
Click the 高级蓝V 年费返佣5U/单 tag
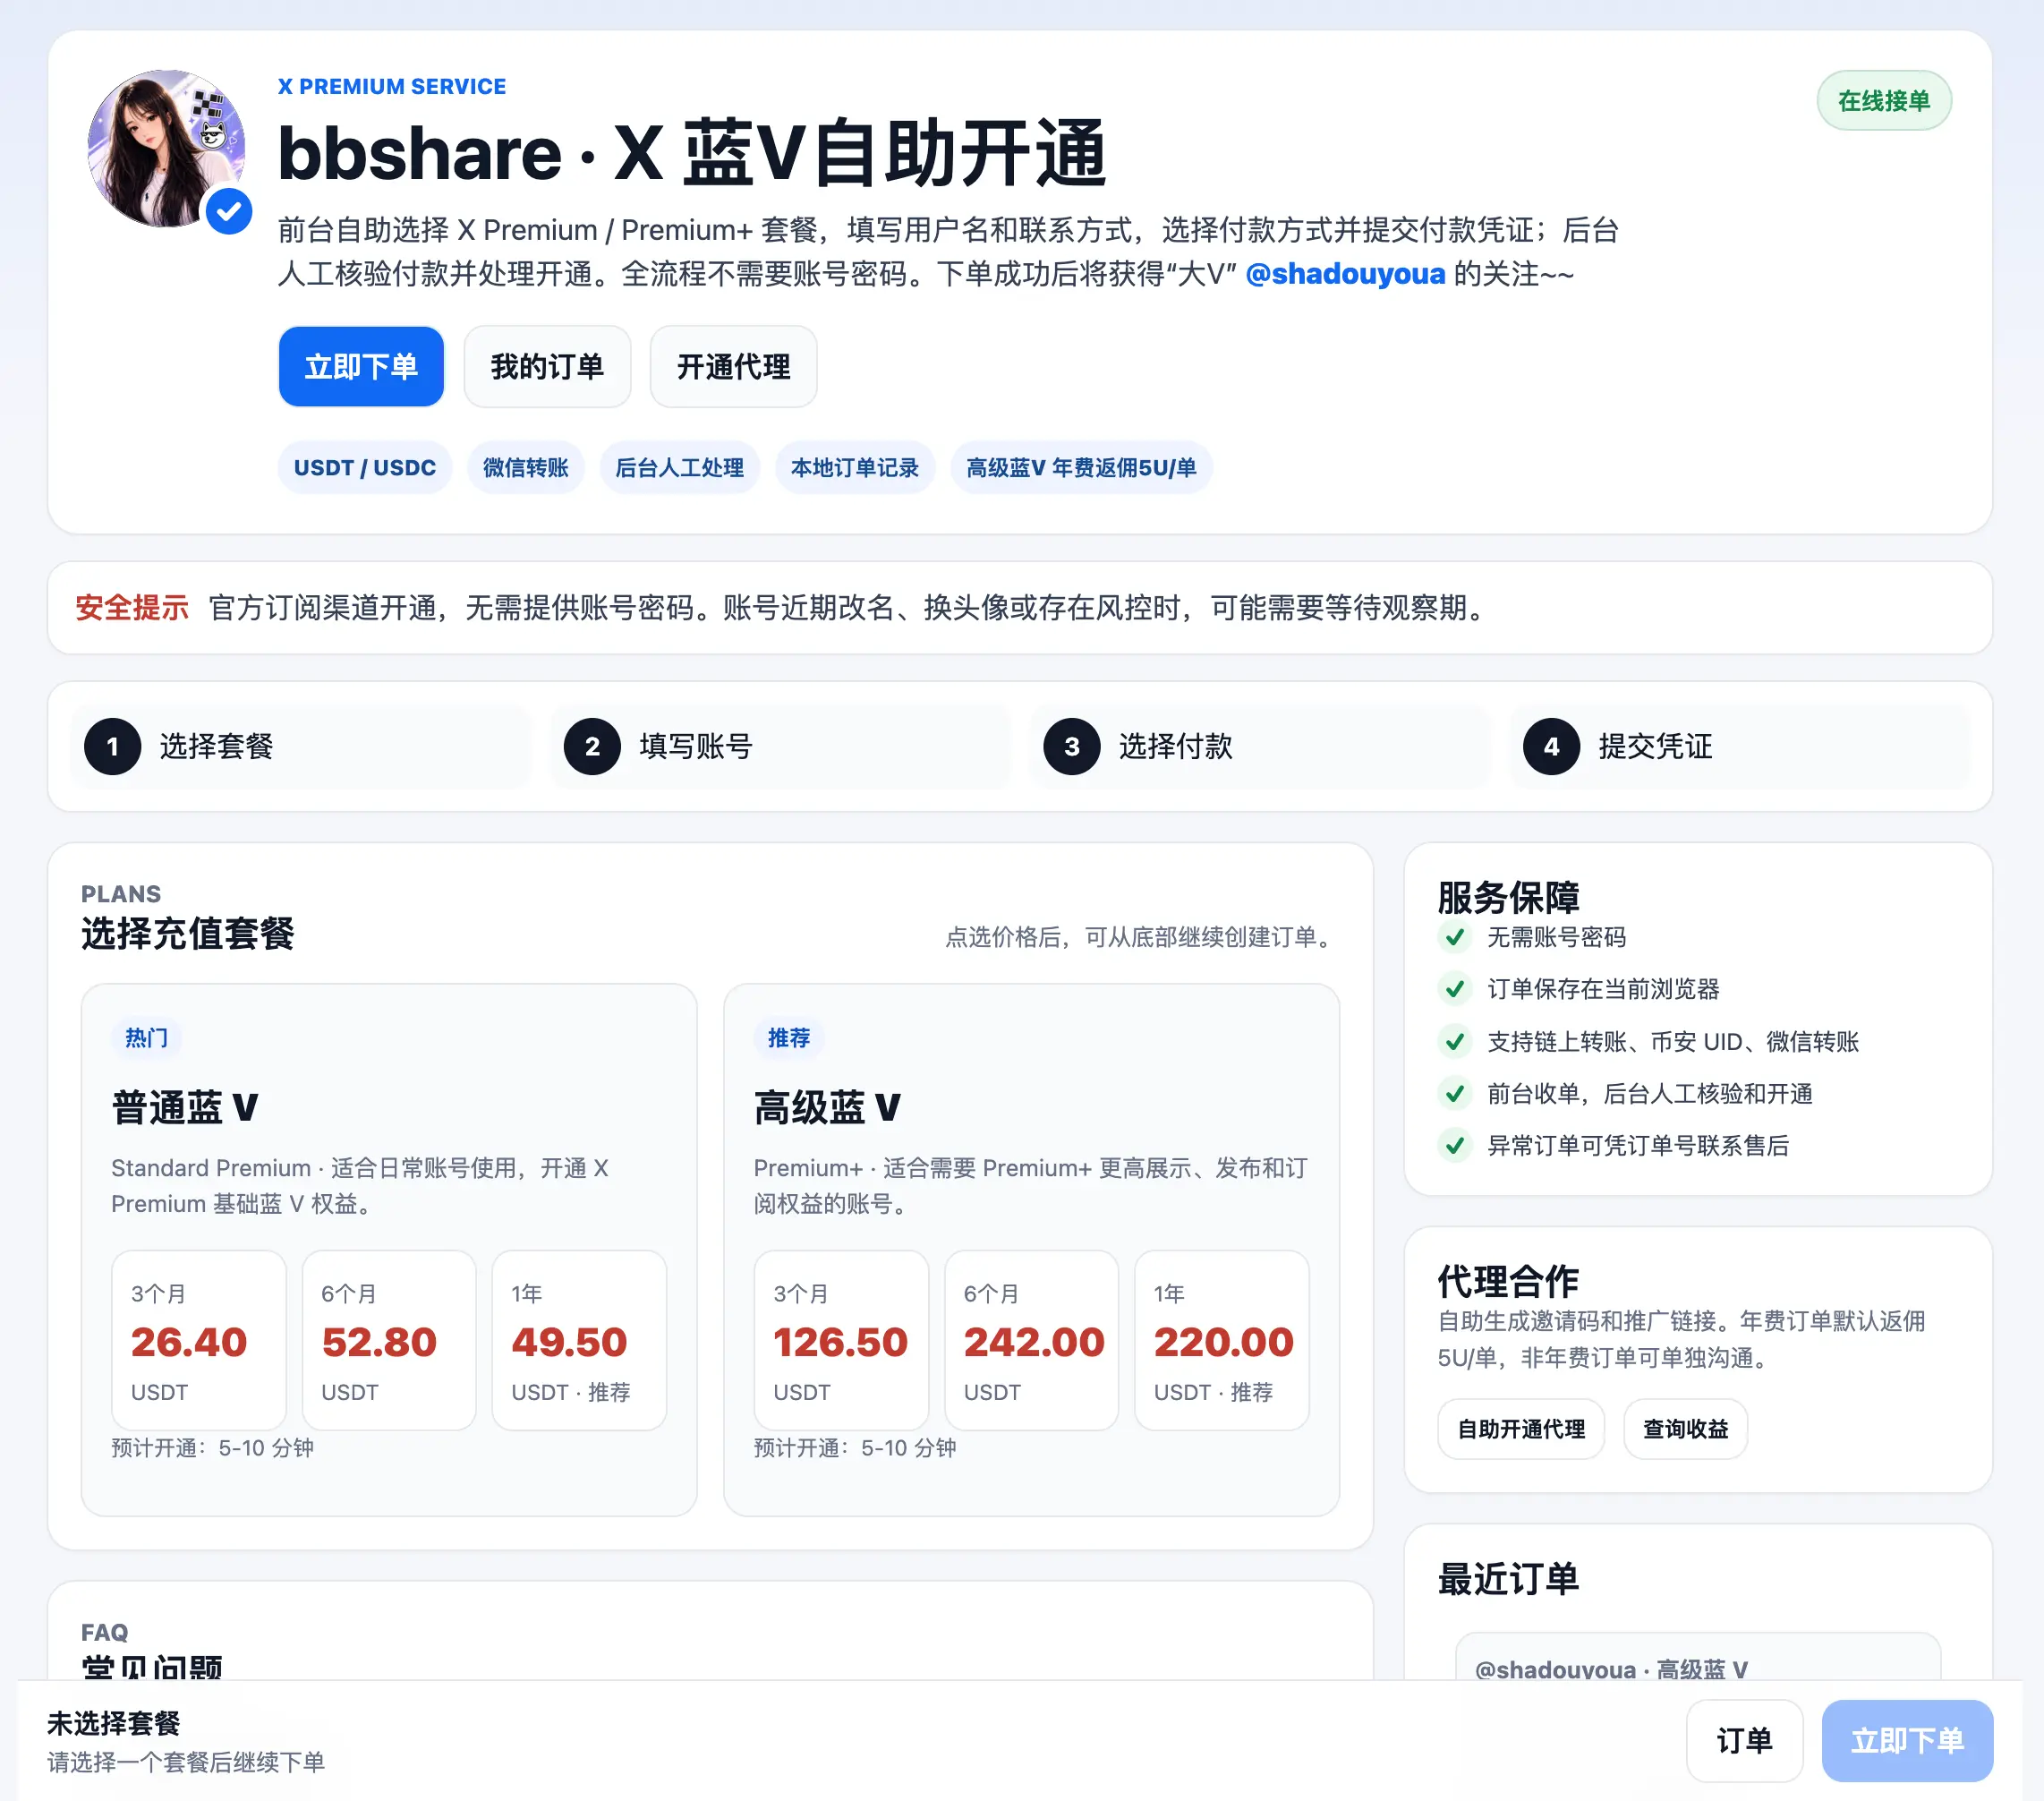(x=1081, y=467)
